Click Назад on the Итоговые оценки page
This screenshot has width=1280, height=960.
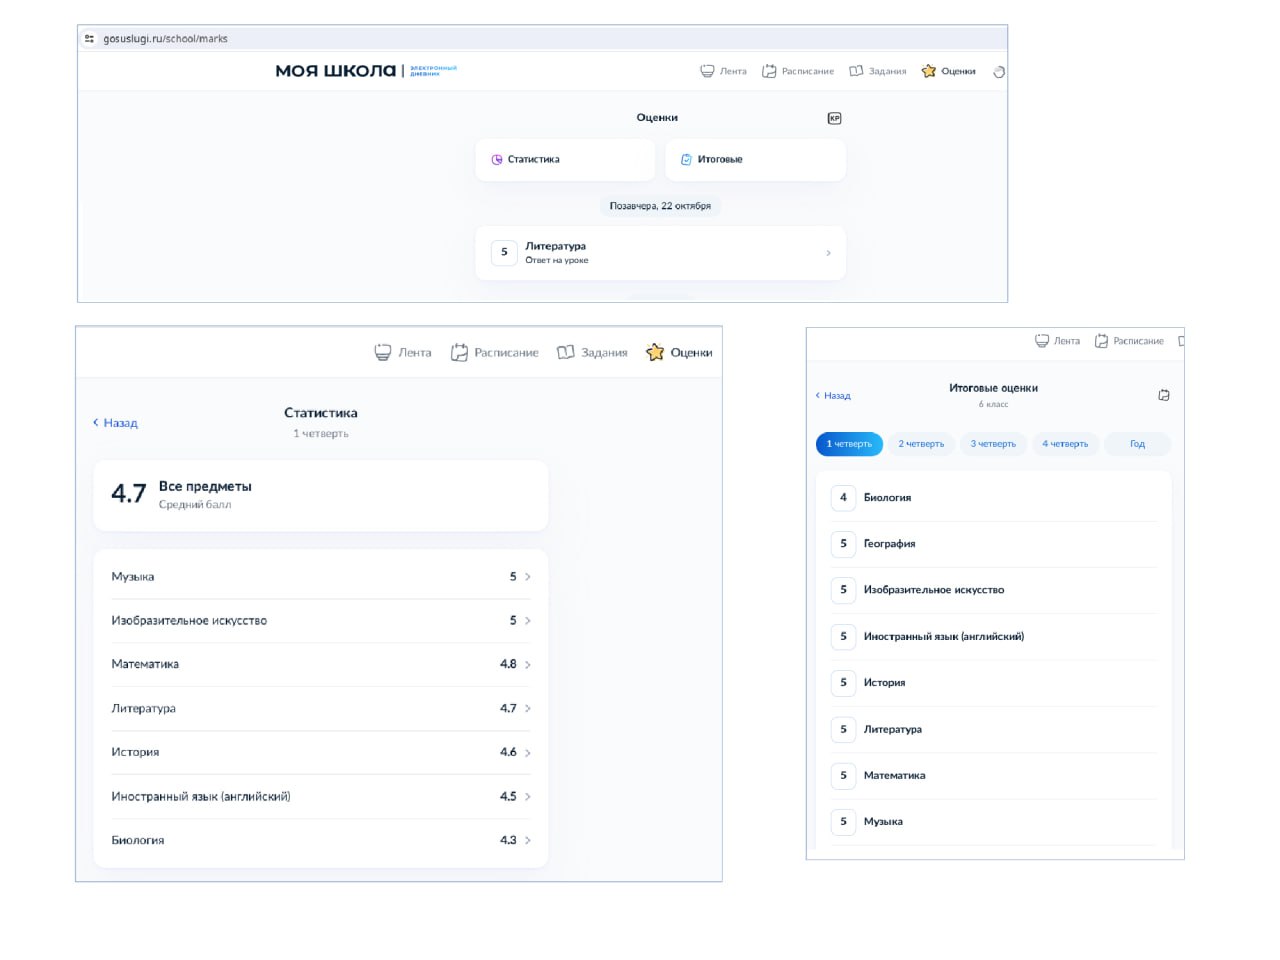[833, 396]
